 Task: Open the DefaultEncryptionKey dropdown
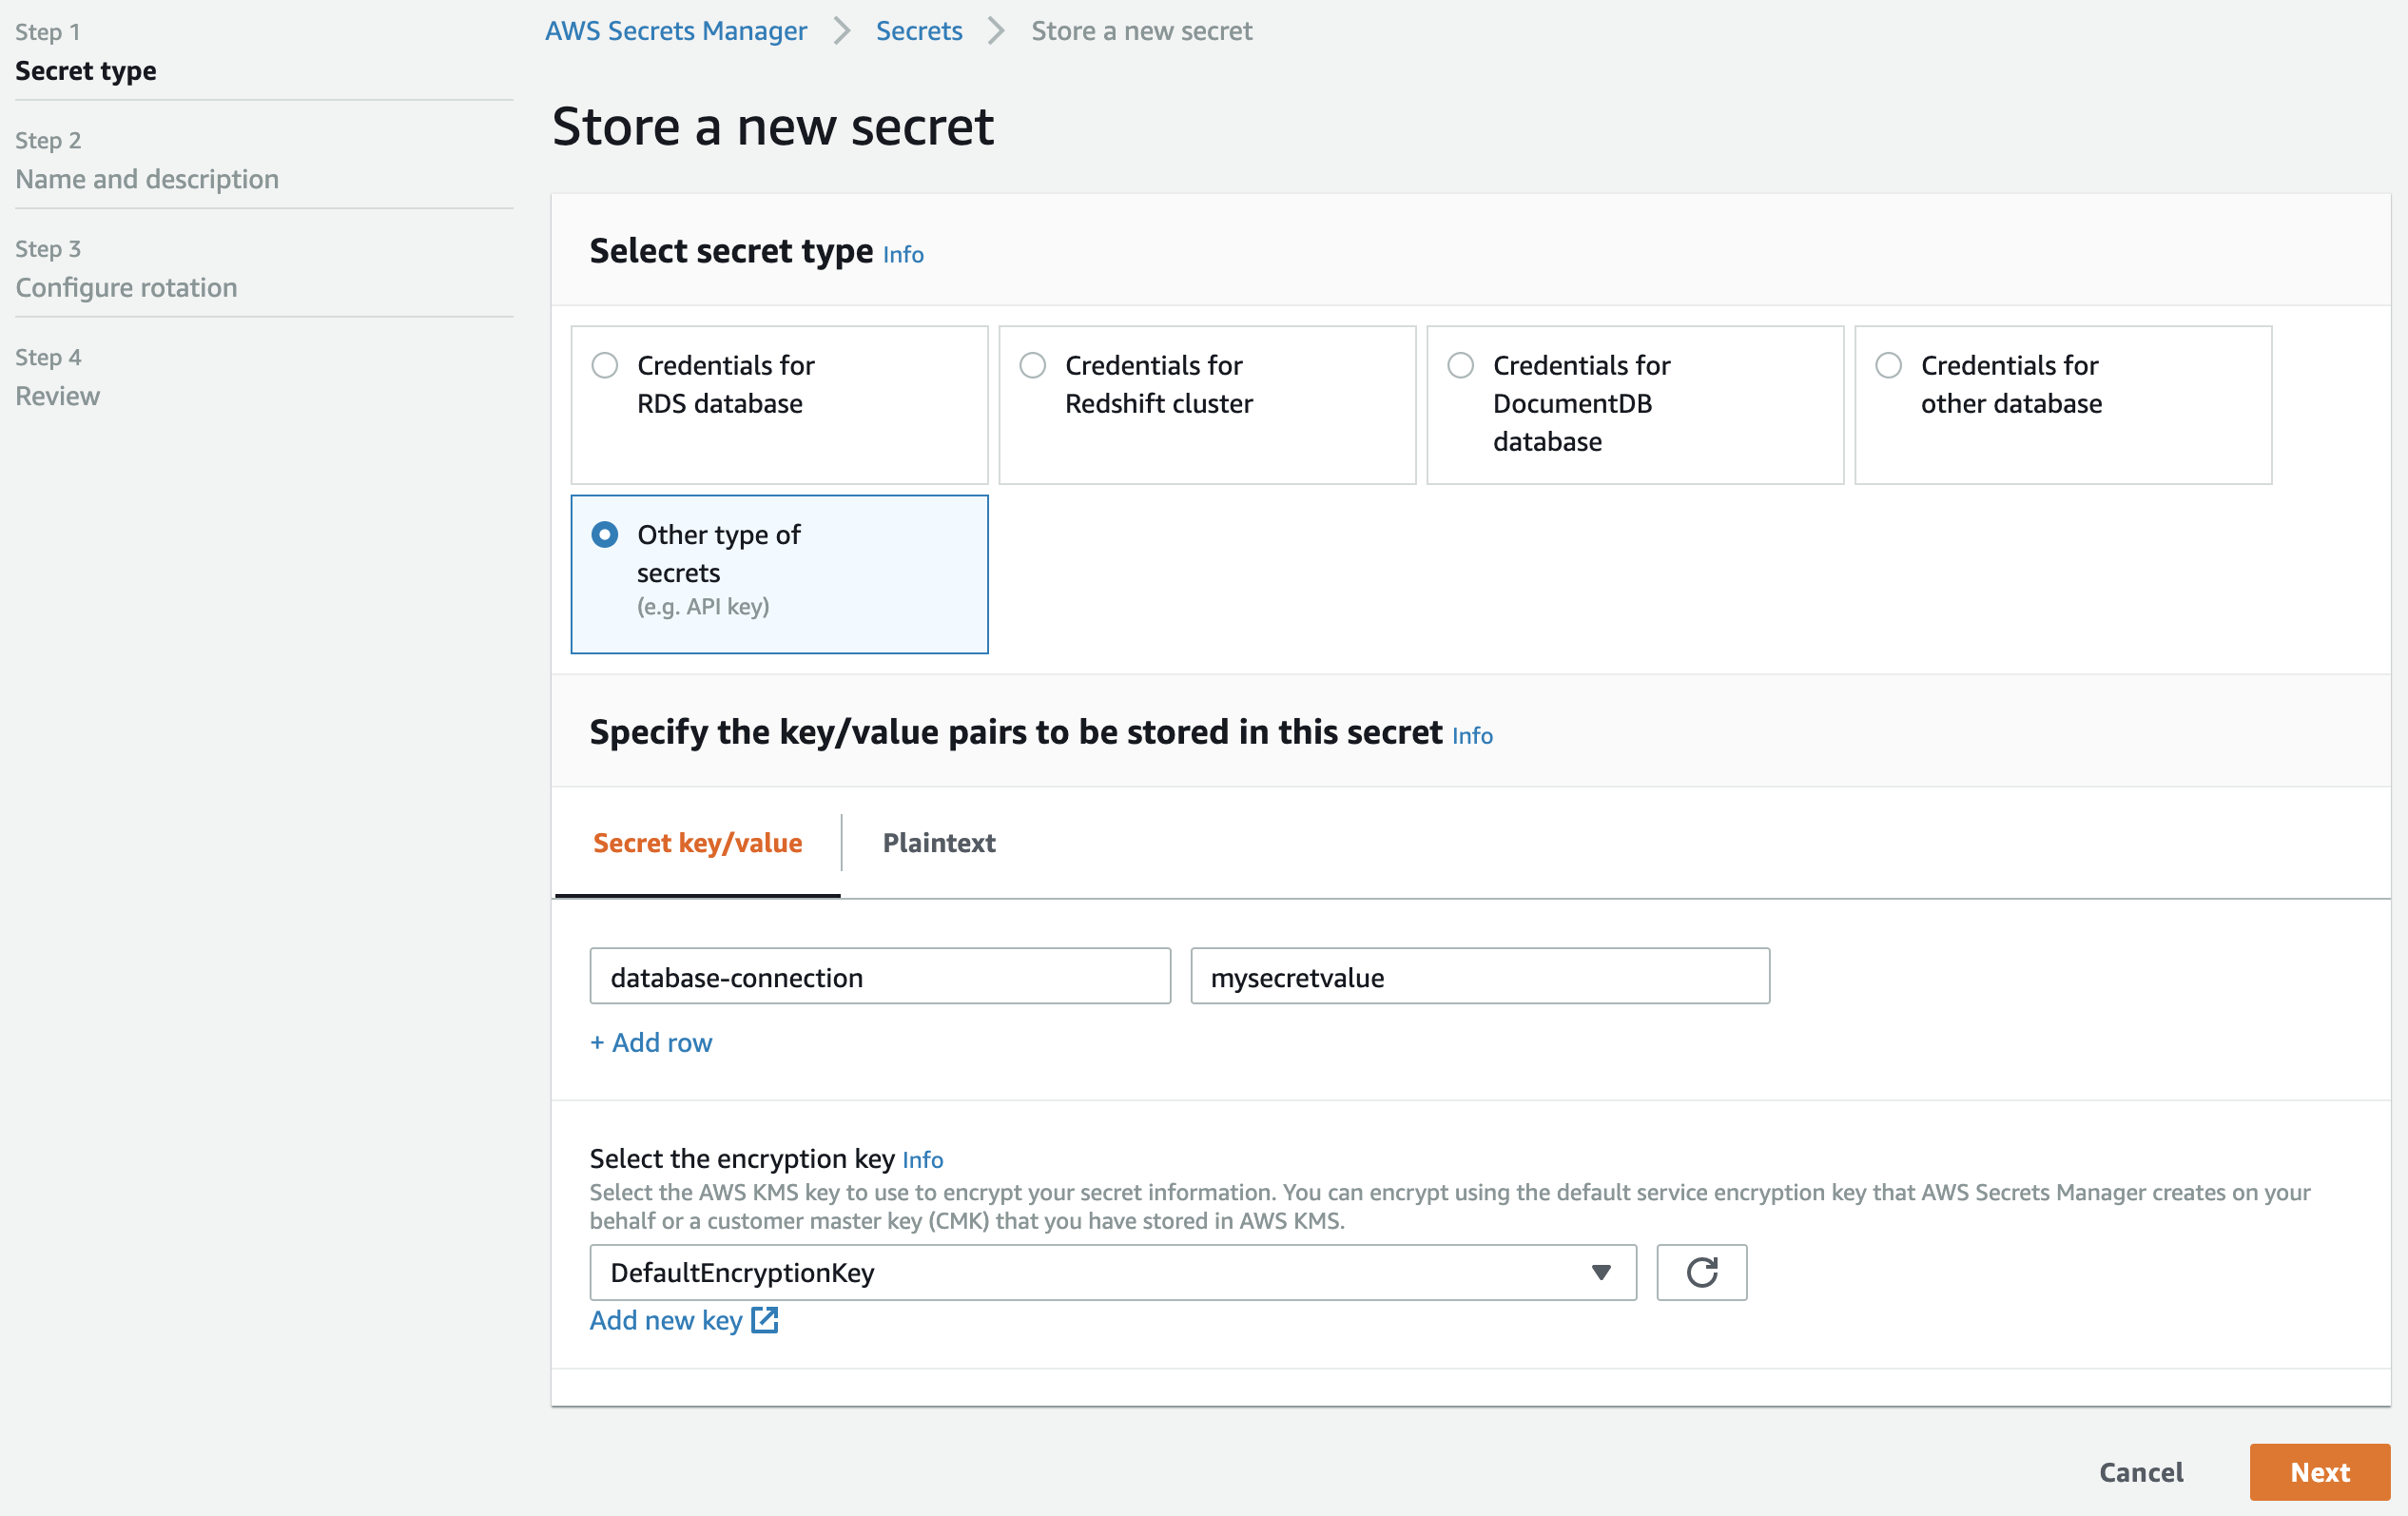[x=1113, y=1272]
